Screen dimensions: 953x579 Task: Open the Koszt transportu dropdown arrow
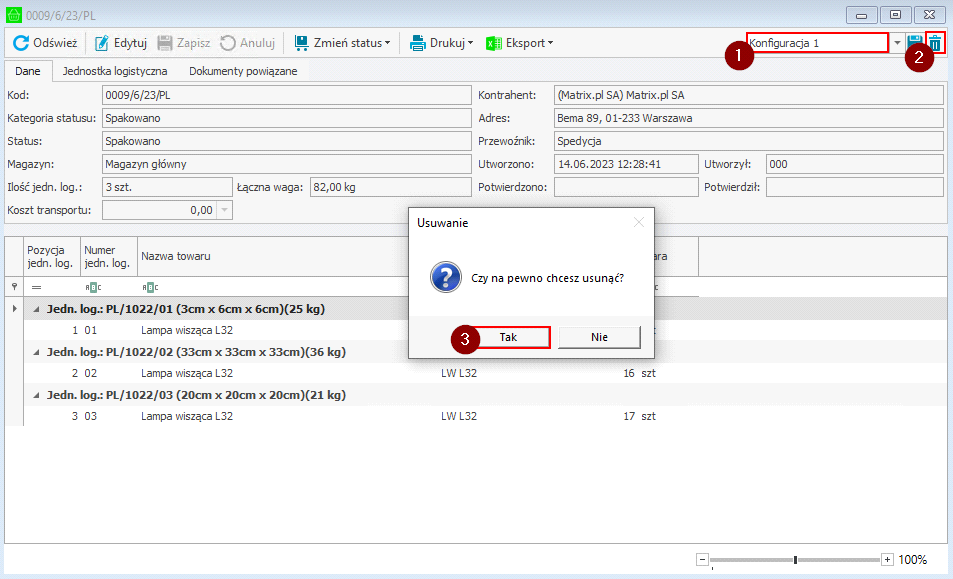click(224, 210)
